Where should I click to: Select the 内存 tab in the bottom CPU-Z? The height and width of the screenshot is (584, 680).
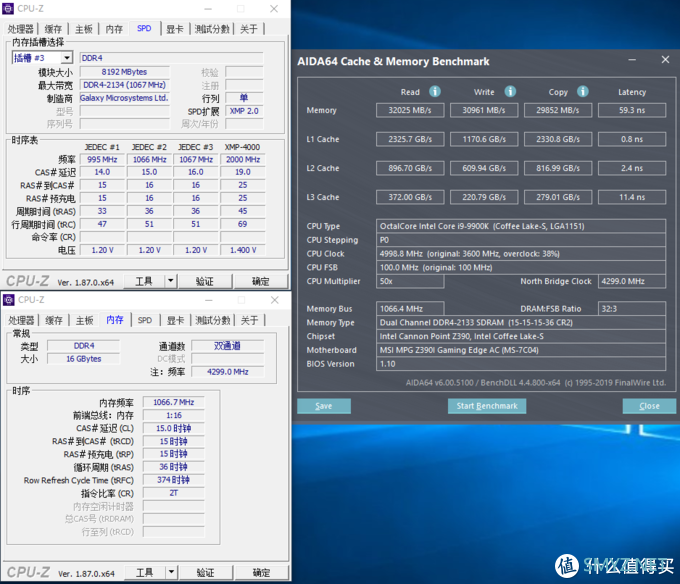coord(115,320)
